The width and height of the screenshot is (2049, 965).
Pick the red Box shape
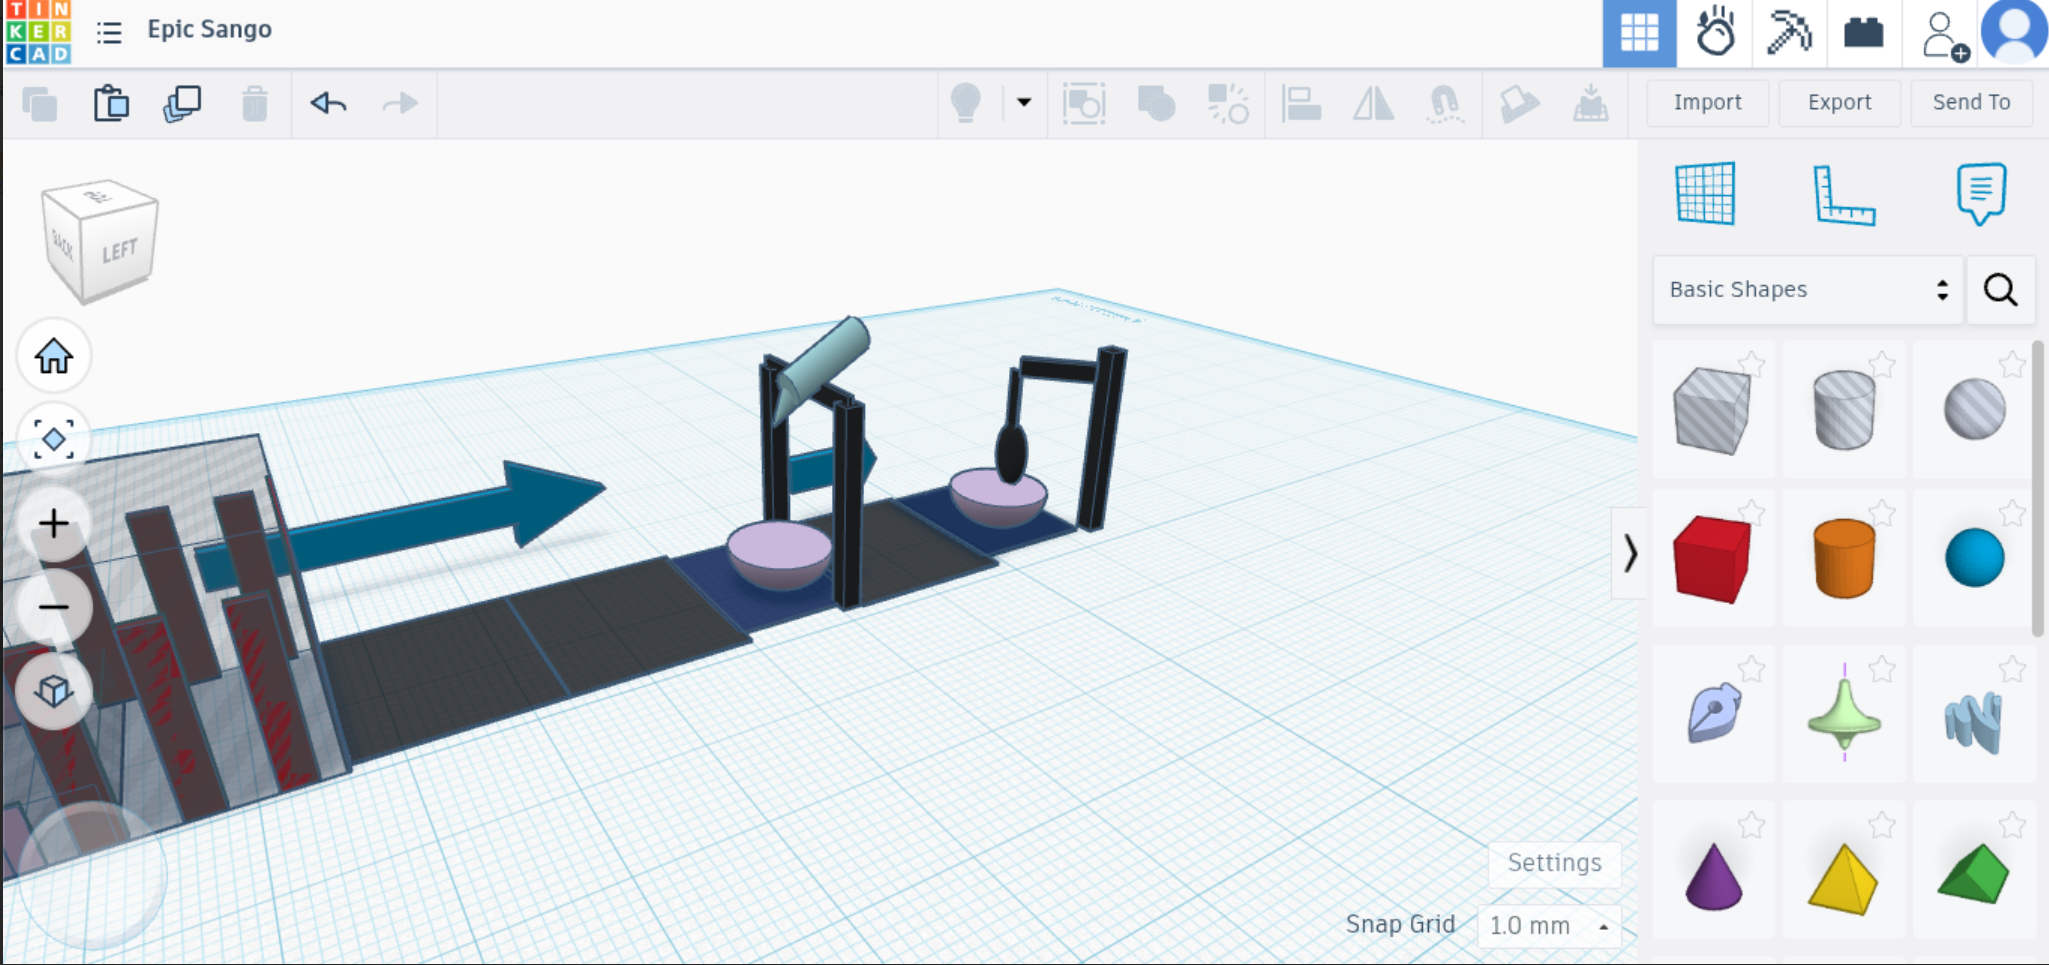pyautogui.click(x=1712, y=559)
